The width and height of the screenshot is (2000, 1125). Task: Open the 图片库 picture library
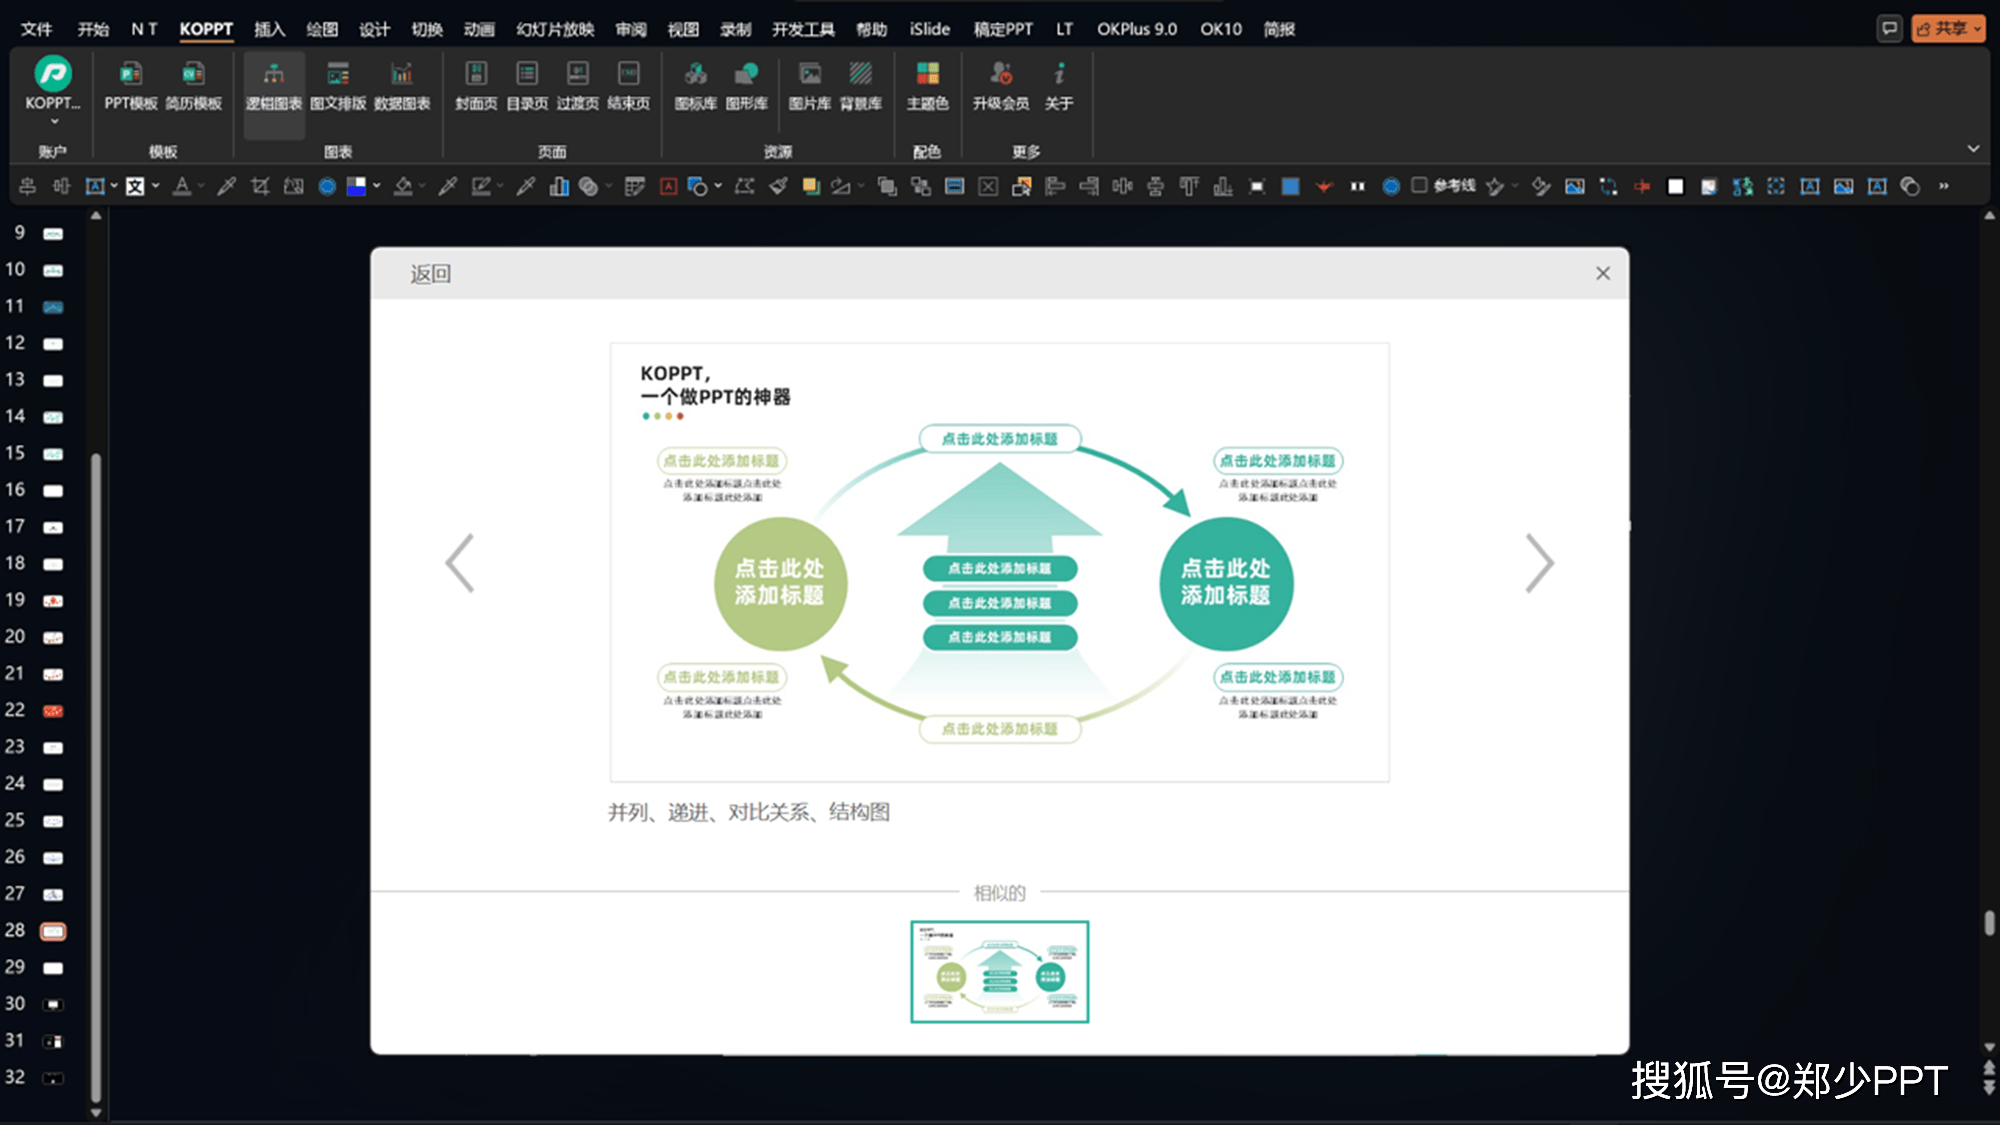pos(810,86)
